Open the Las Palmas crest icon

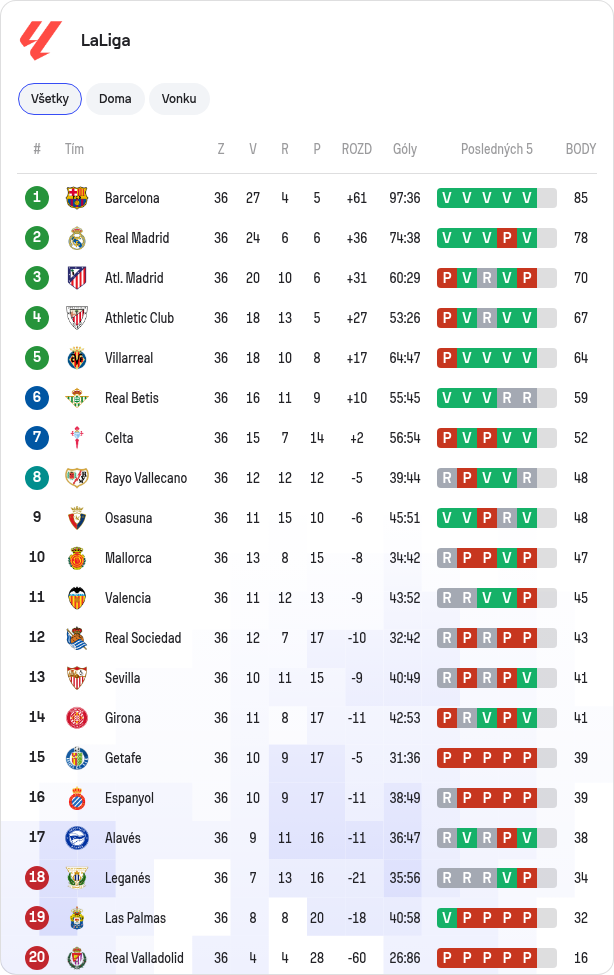click(x=77, y=918)
